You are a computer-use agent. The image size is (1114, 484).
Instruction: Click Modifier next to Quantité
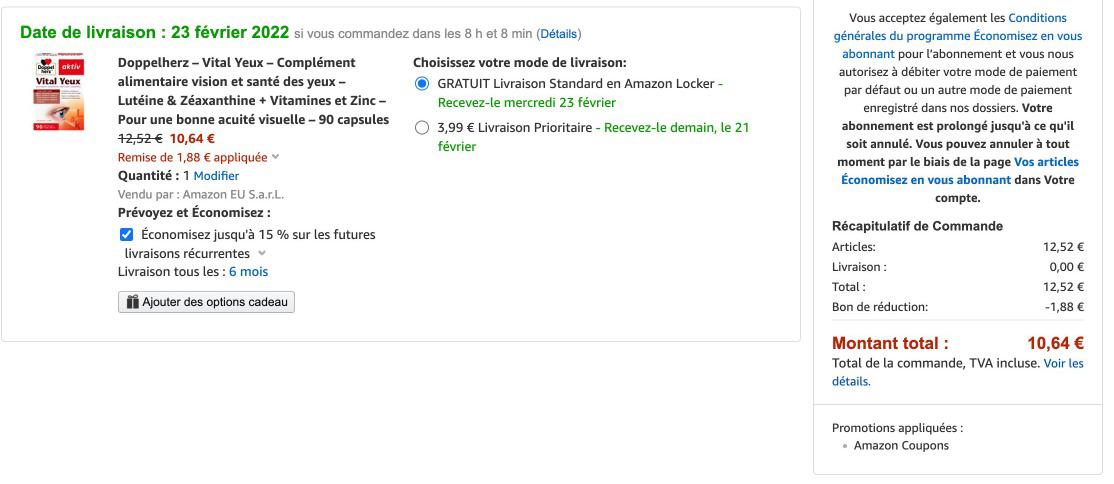pyautogui.click(x=216, y=176)
